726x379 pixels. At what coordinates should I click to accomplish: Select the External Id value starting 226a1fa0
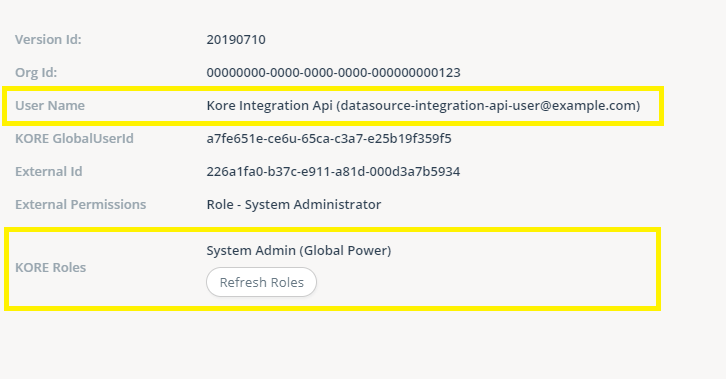click(x=333, y=171)
